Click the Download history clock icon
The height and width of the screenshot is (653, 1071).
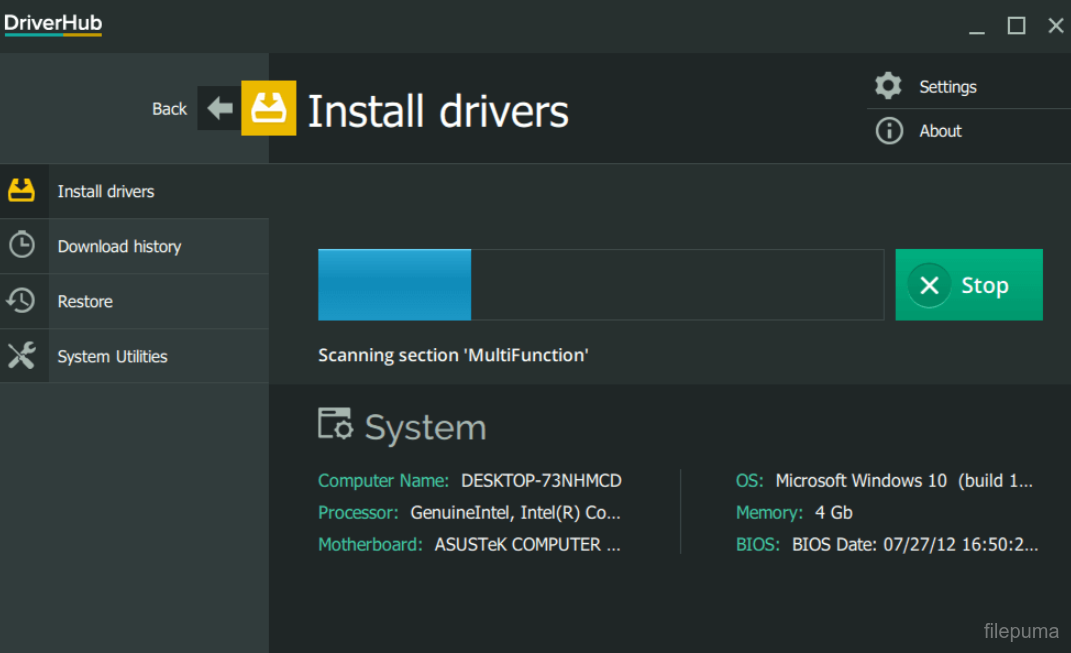22,245
